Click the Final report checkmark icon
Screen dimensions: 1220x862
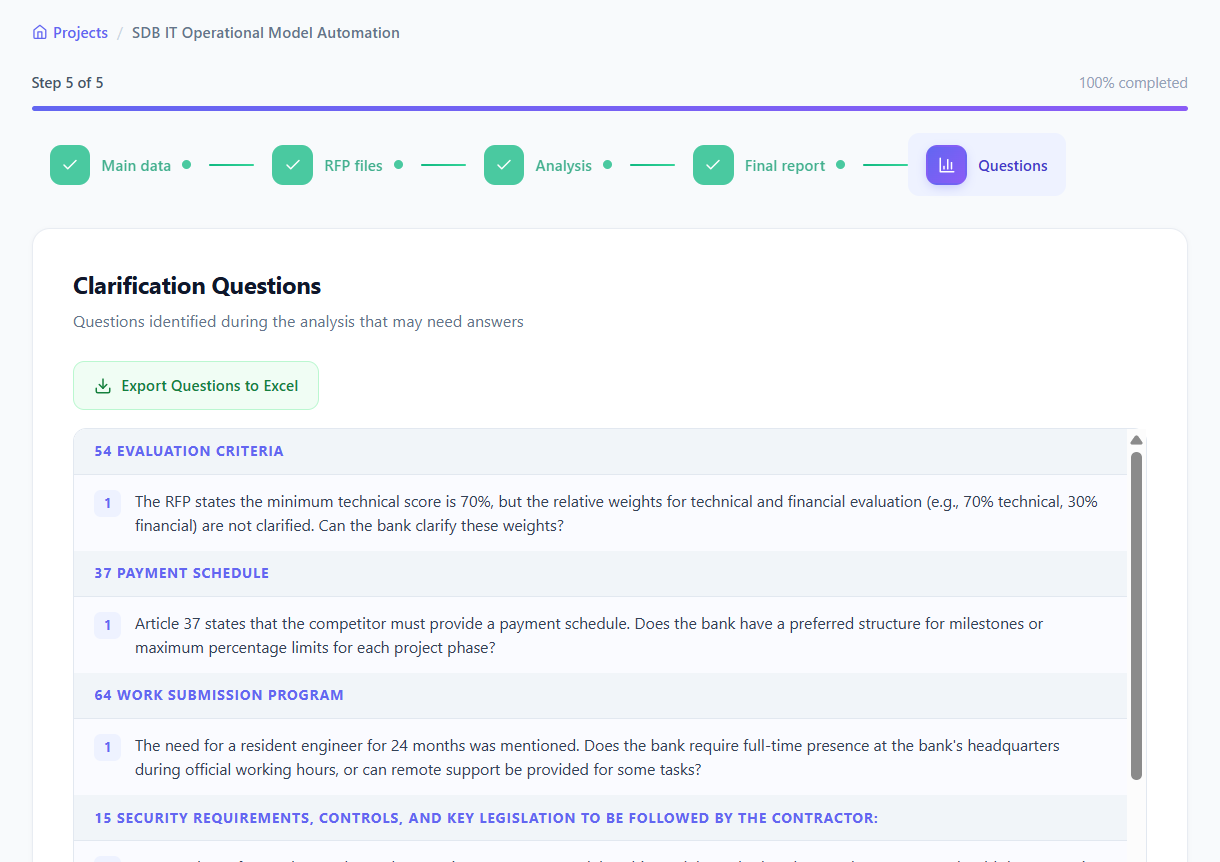tap(713, 165)
